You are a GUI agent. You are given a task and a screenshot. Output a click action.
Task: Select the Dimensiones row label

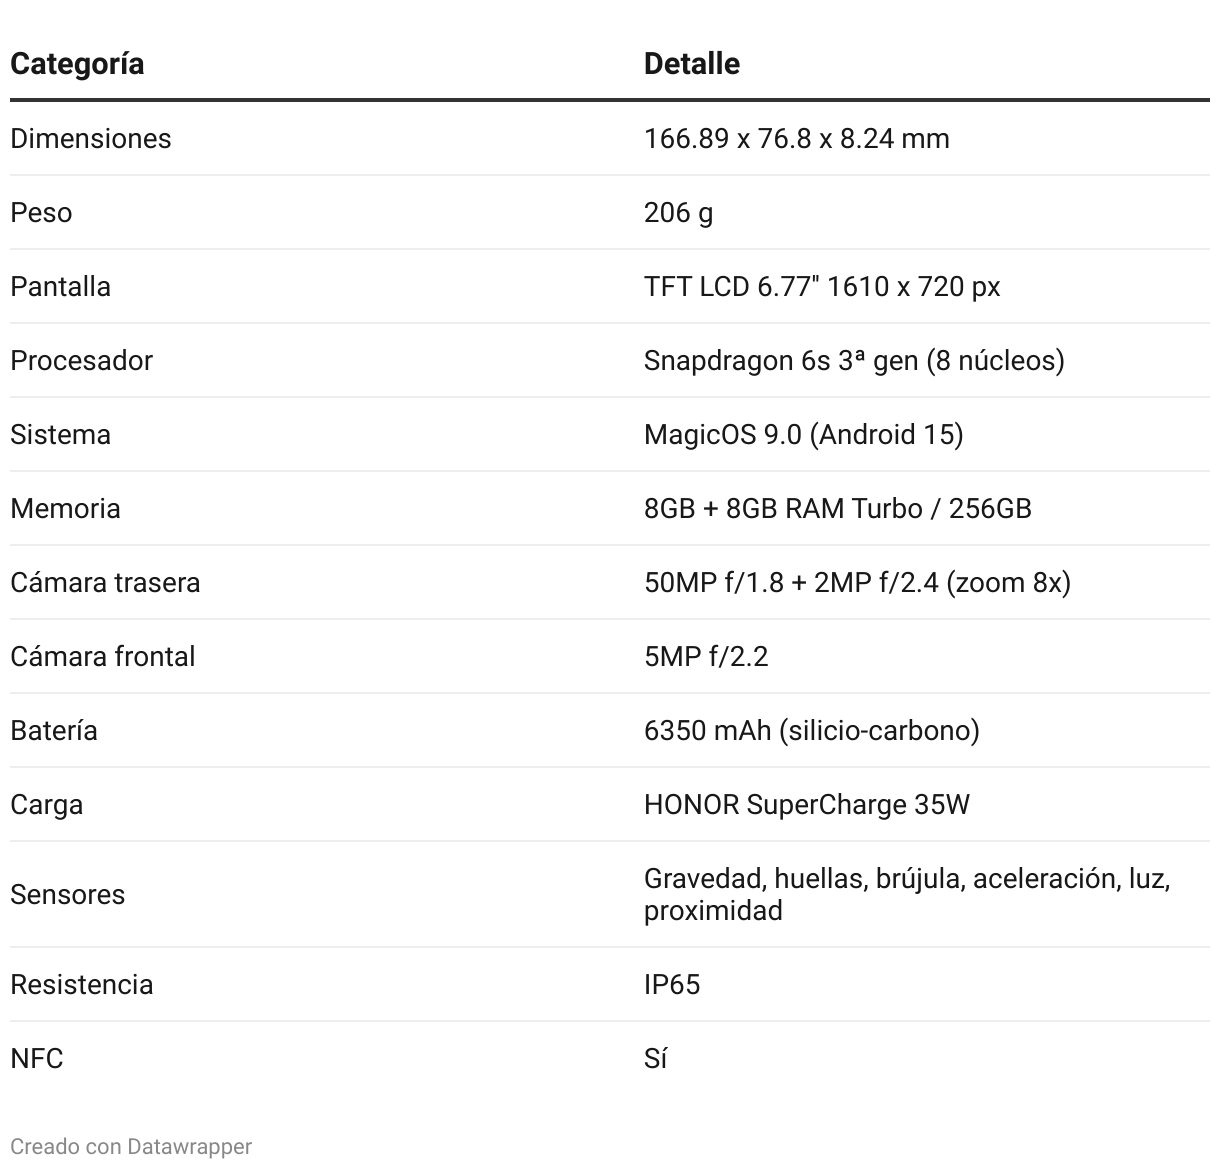click(x=91, y=138)
